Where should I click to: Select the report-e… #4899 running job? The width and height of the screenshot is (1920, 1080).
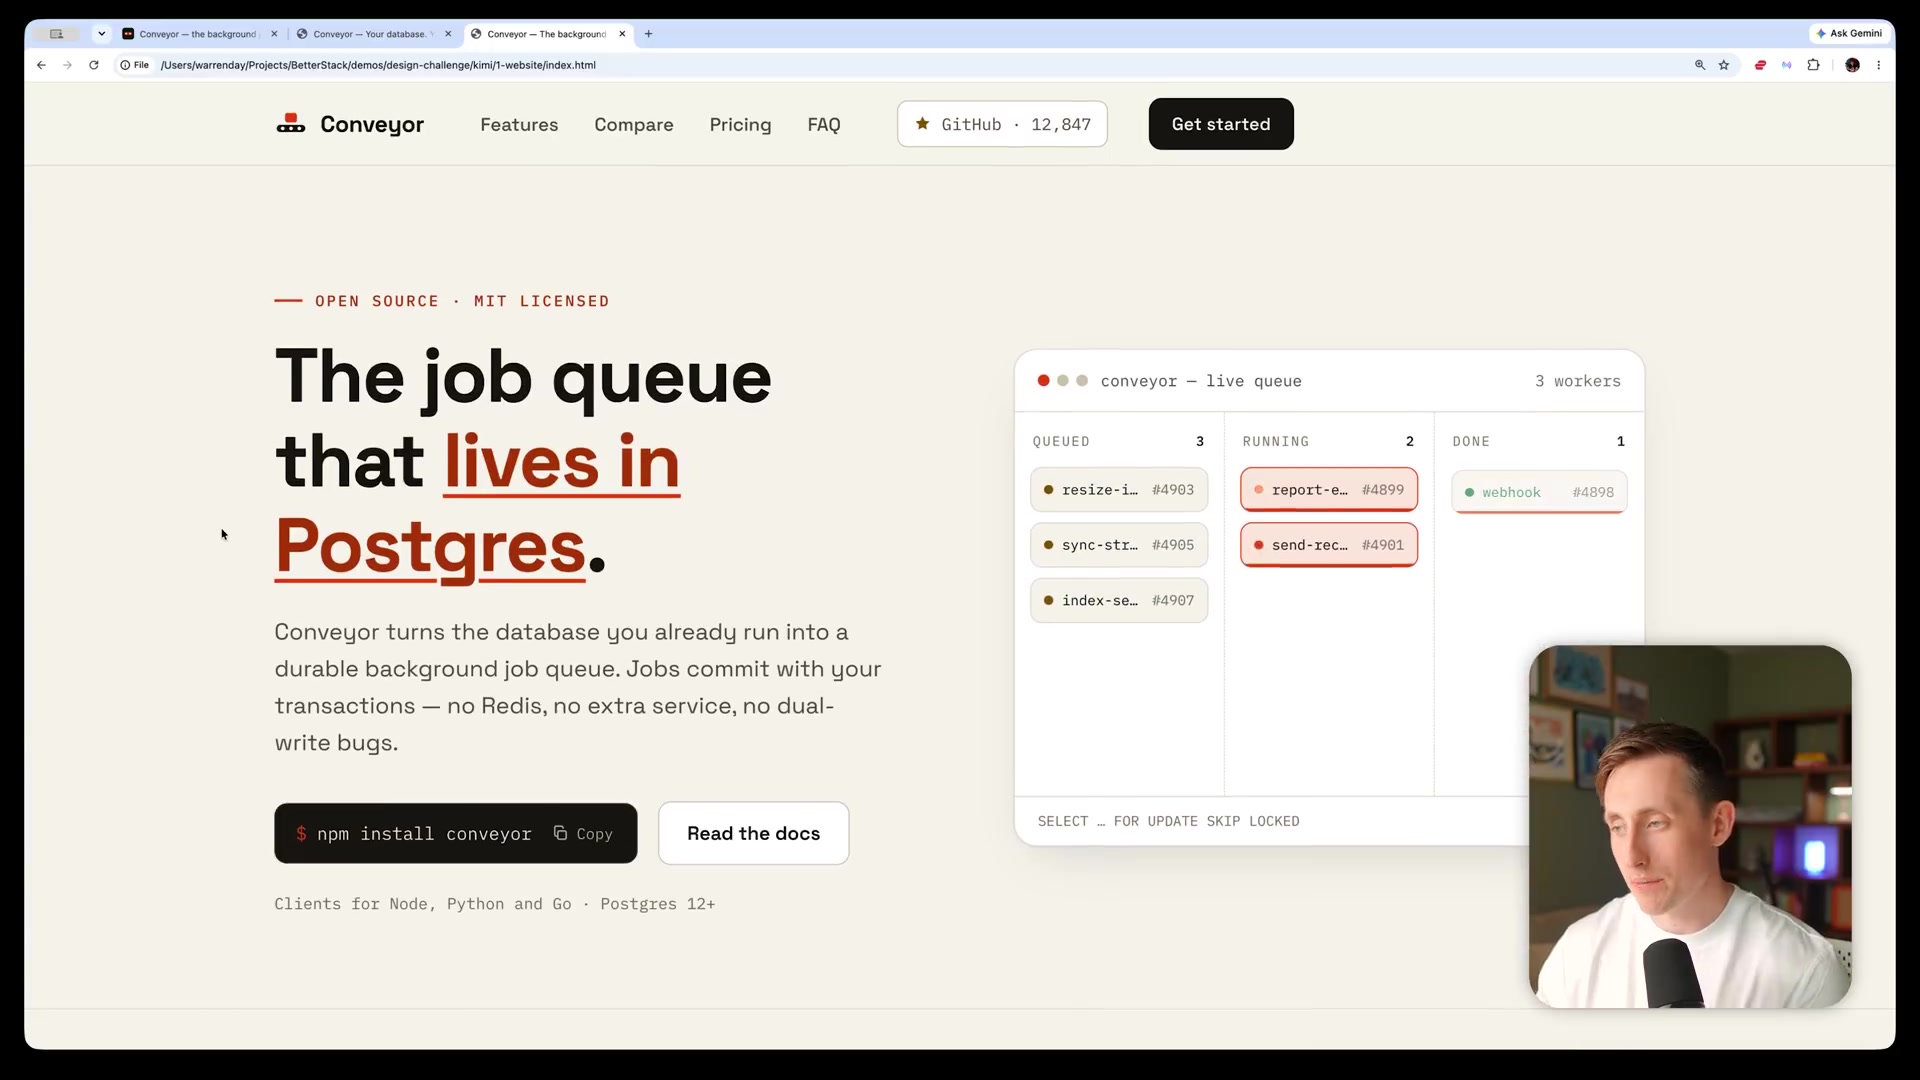coord(1329,490)
